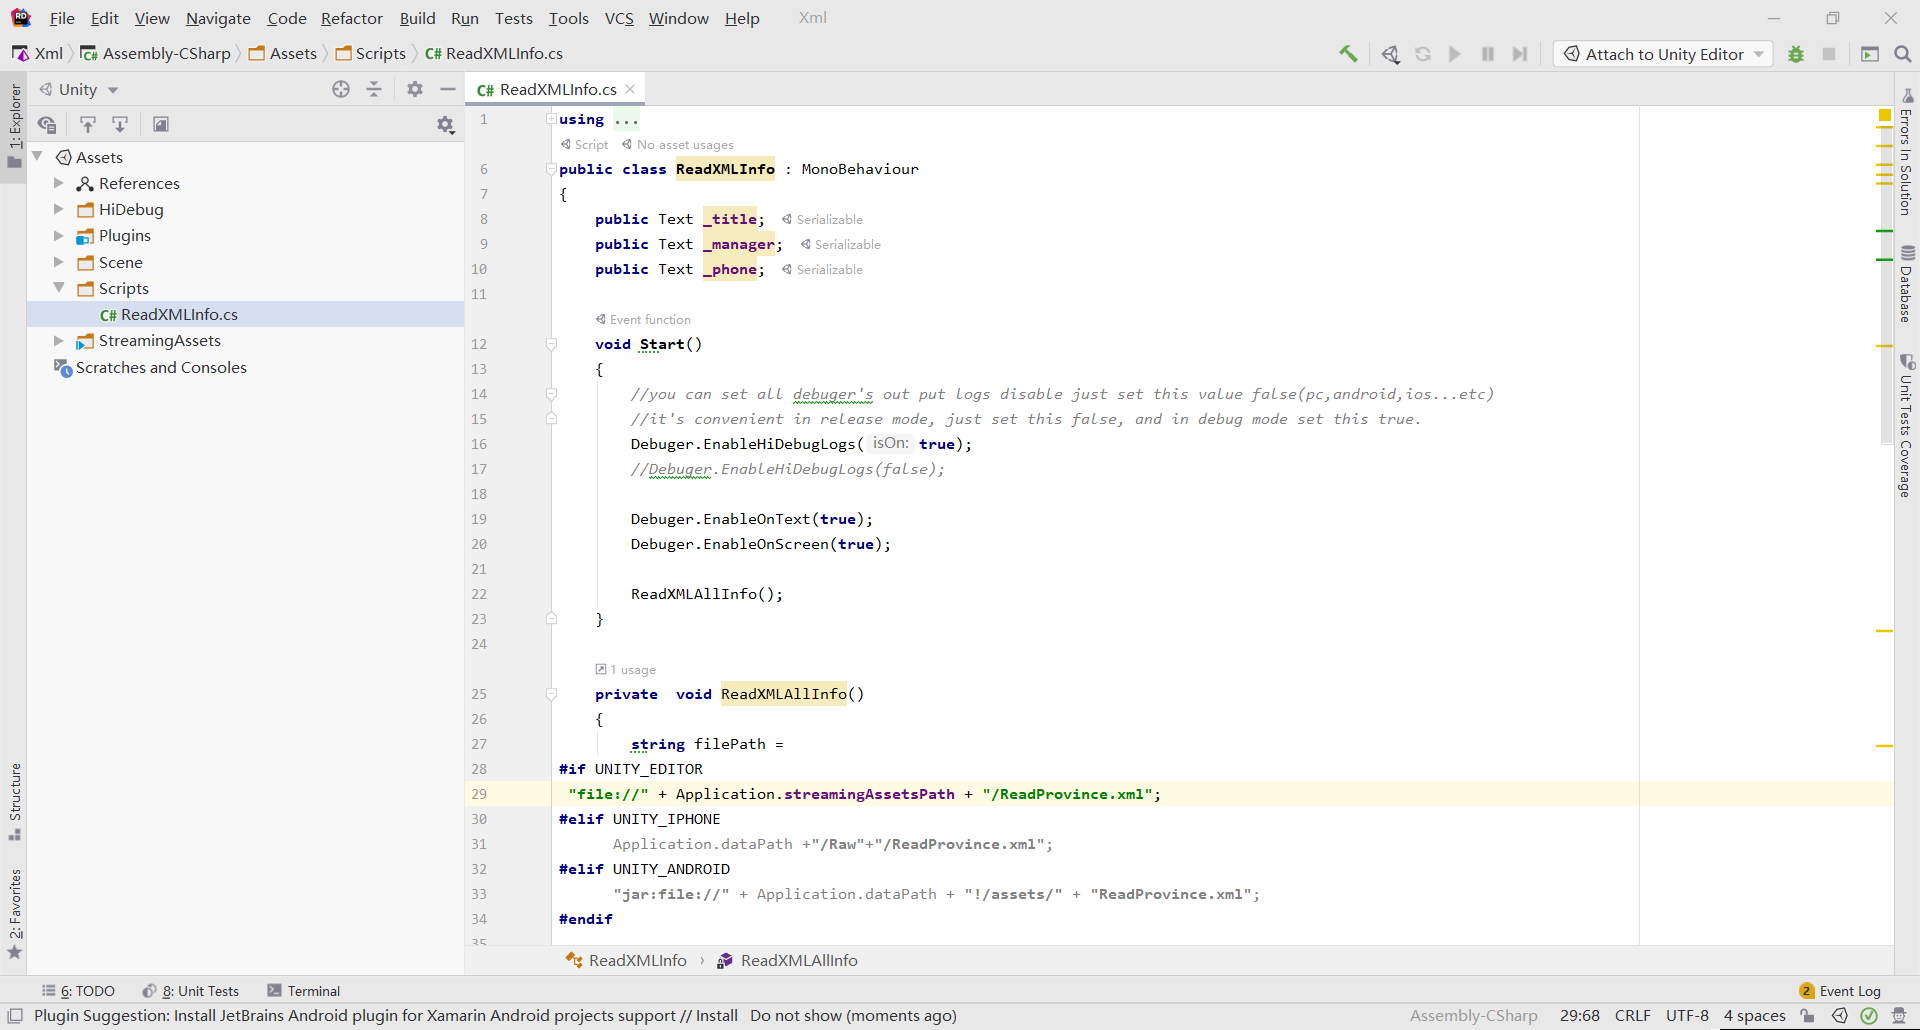Collapse the Scripts folder in tree

pyautogui.click(x=59, y=288)
